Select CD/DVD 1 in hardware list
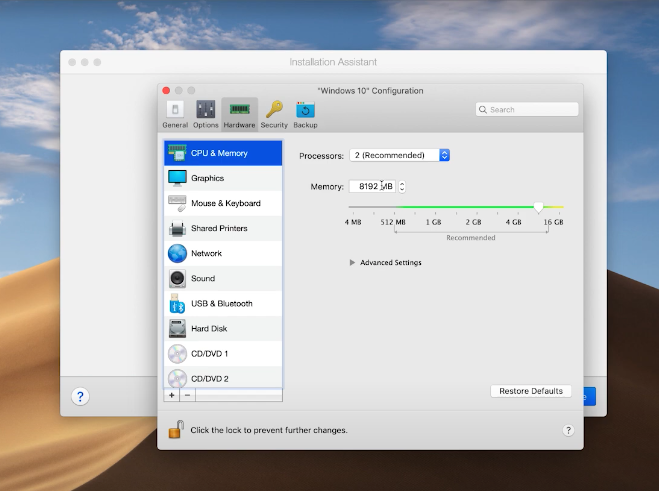 pyautogui.click(x=223, y=354)
